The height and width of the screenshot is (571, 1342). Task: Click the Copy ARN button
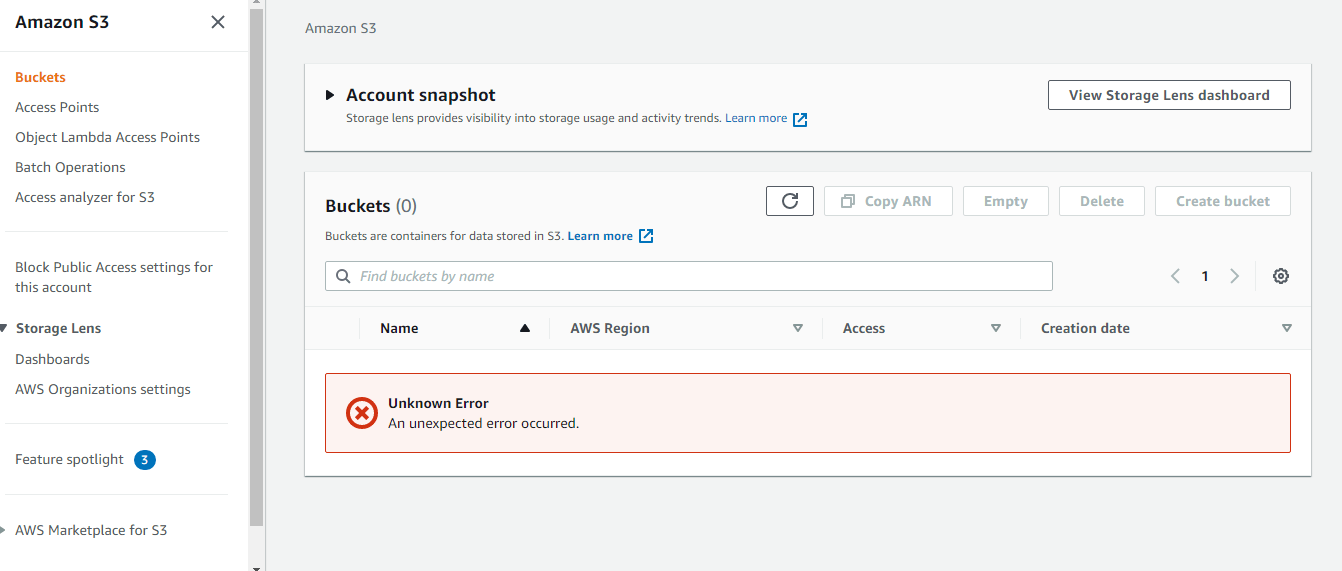(x=888, y=201)
